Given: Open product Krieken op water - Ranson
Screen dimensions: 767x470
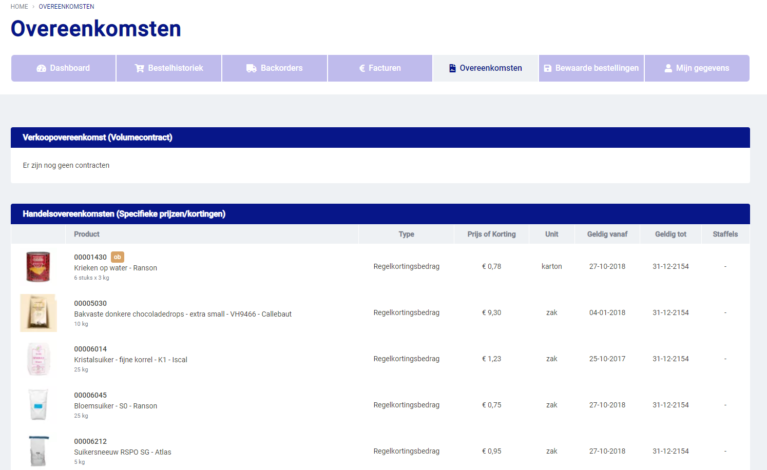Looking at the screenshot, I should (115, 268).
